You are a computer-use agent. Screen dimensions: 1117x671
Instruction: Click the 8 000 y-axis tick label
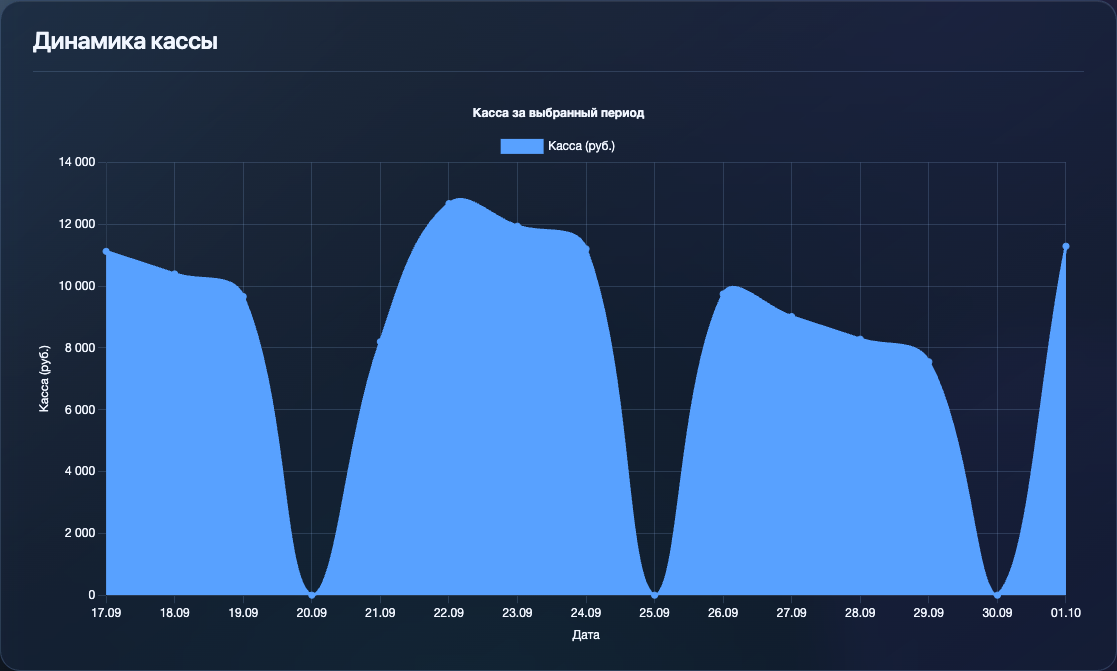[x=80, y=348]
